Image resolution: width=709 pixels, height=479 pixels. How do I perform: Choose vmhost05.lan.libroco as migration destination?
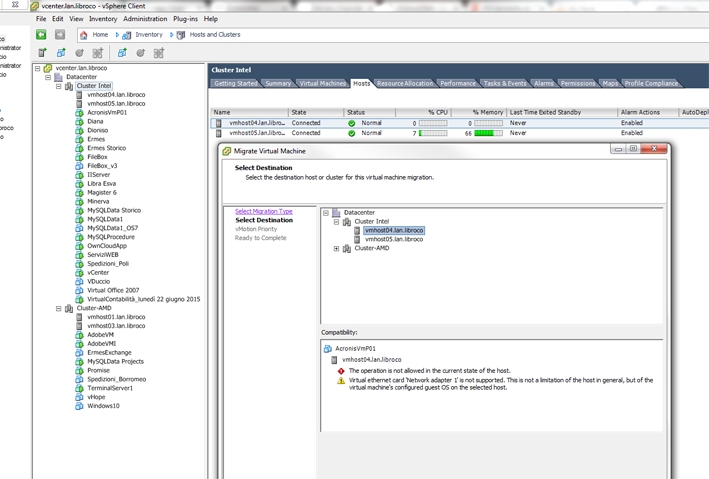click(394, 239)
